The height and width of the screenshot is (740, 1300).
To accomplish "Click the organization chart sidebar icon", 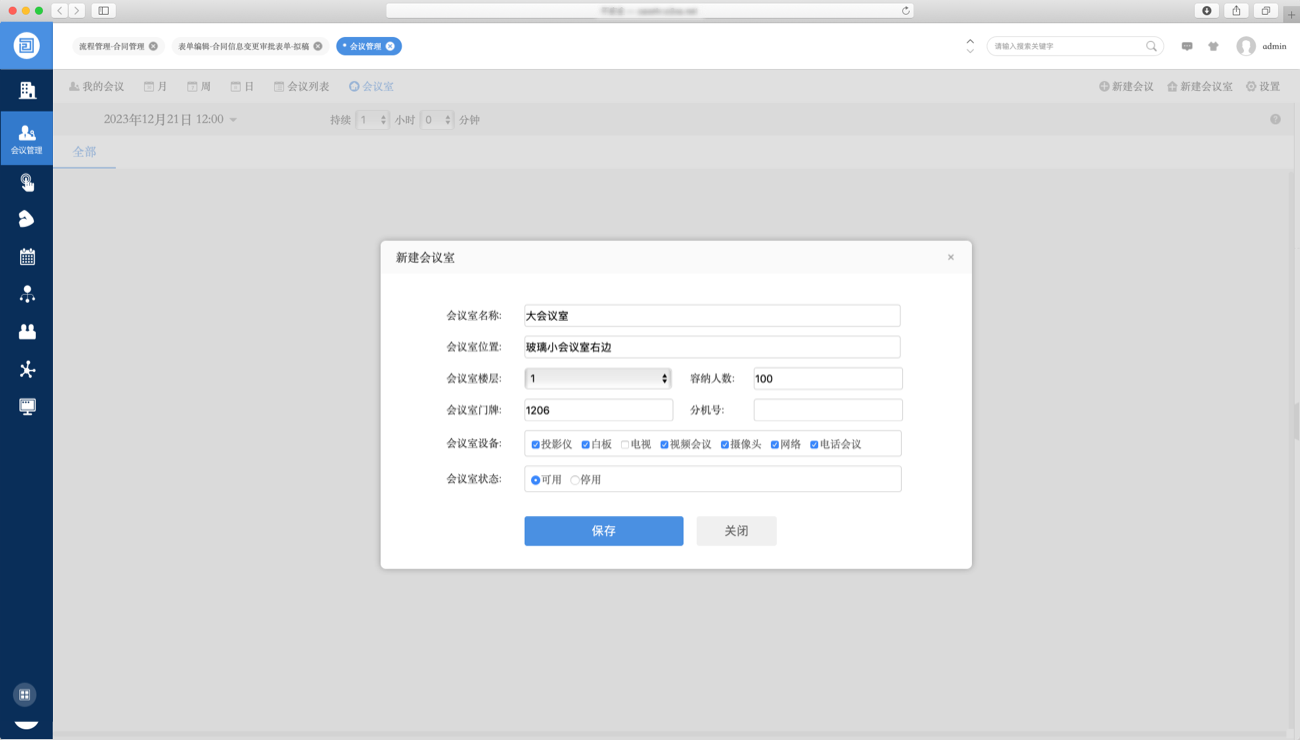I will 27,294.
